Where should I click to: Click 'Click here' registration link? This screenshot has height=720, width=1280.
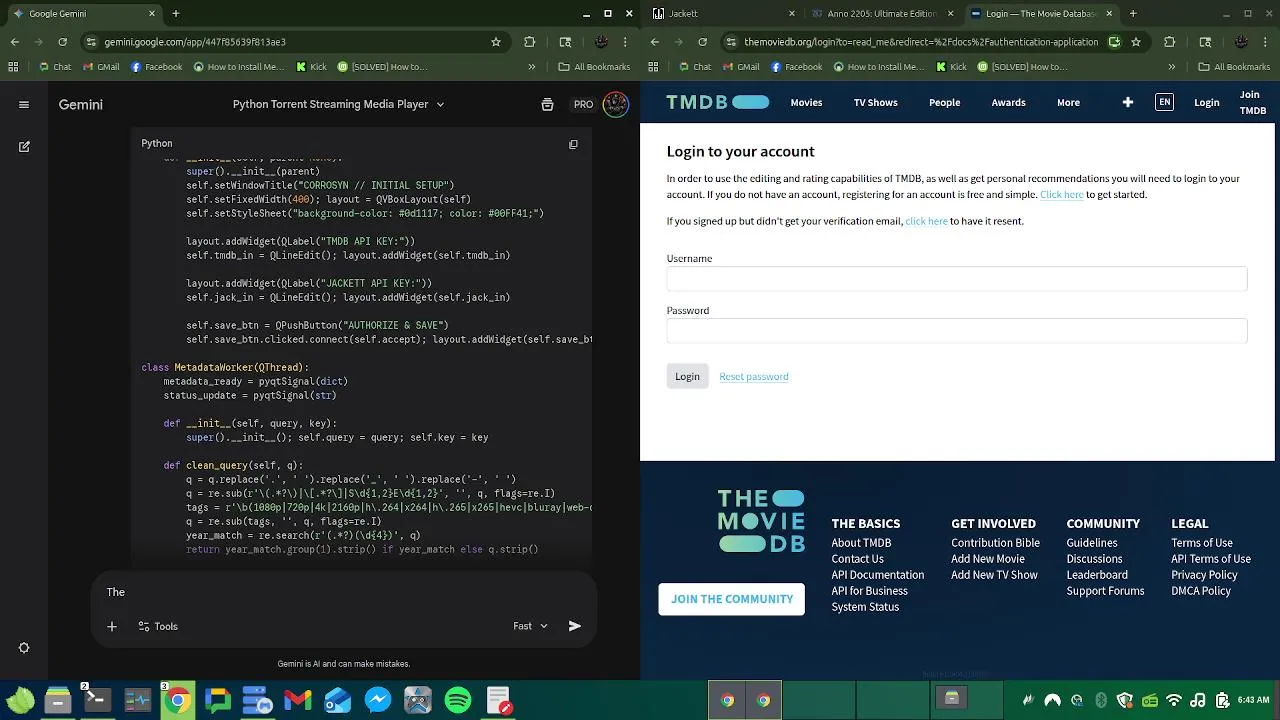pyautogui.click(x=1061, y=195)
